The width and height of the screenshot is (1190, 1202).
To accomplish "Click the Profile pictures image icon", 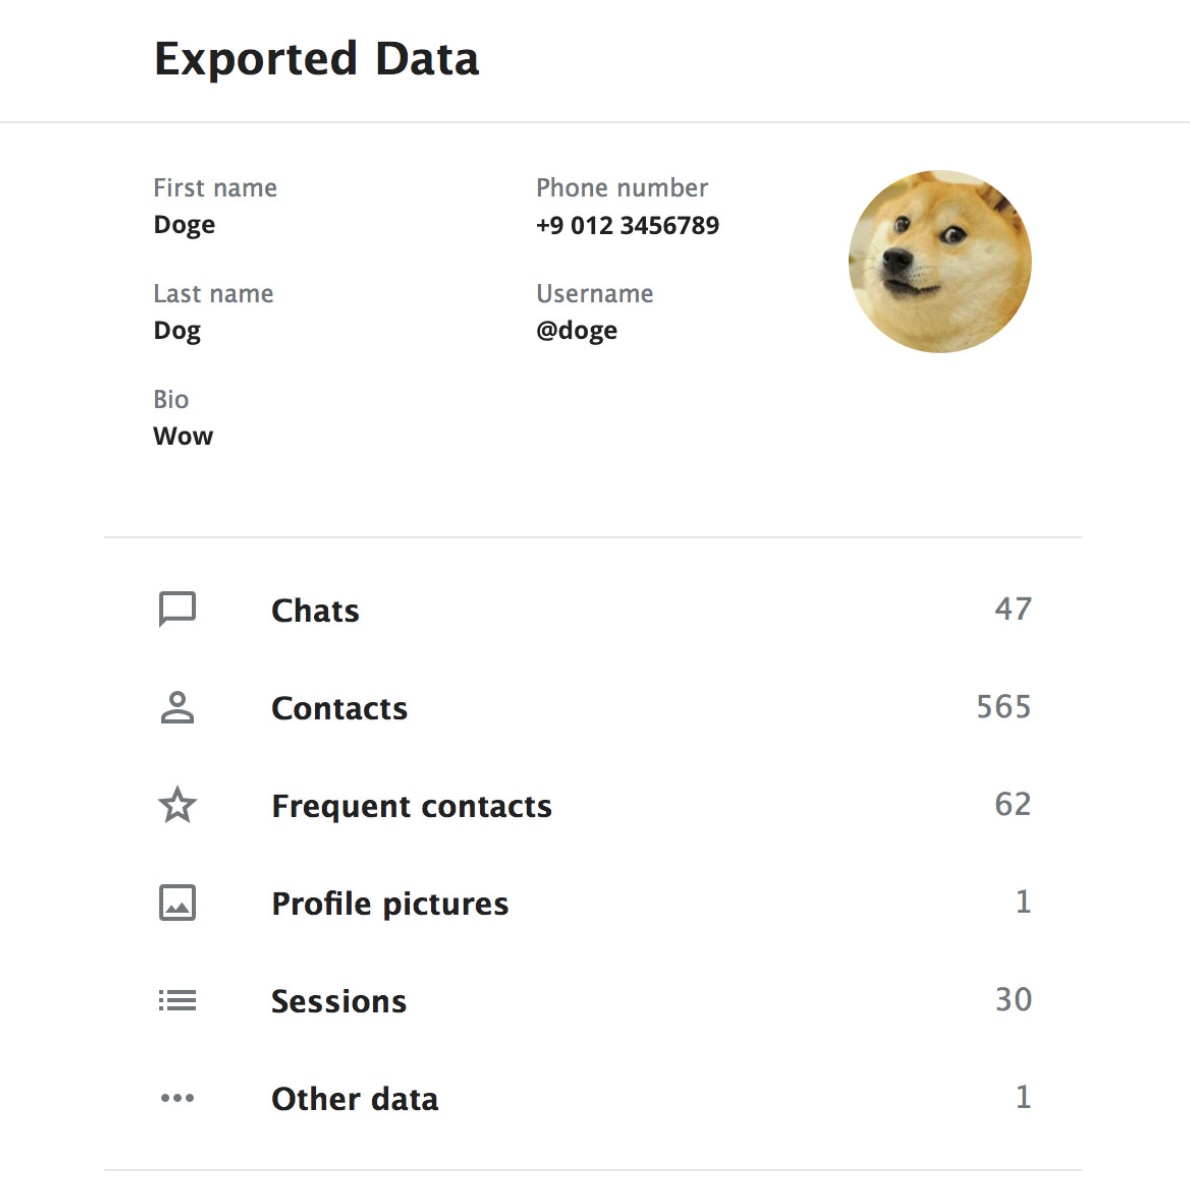I will 177,903.
